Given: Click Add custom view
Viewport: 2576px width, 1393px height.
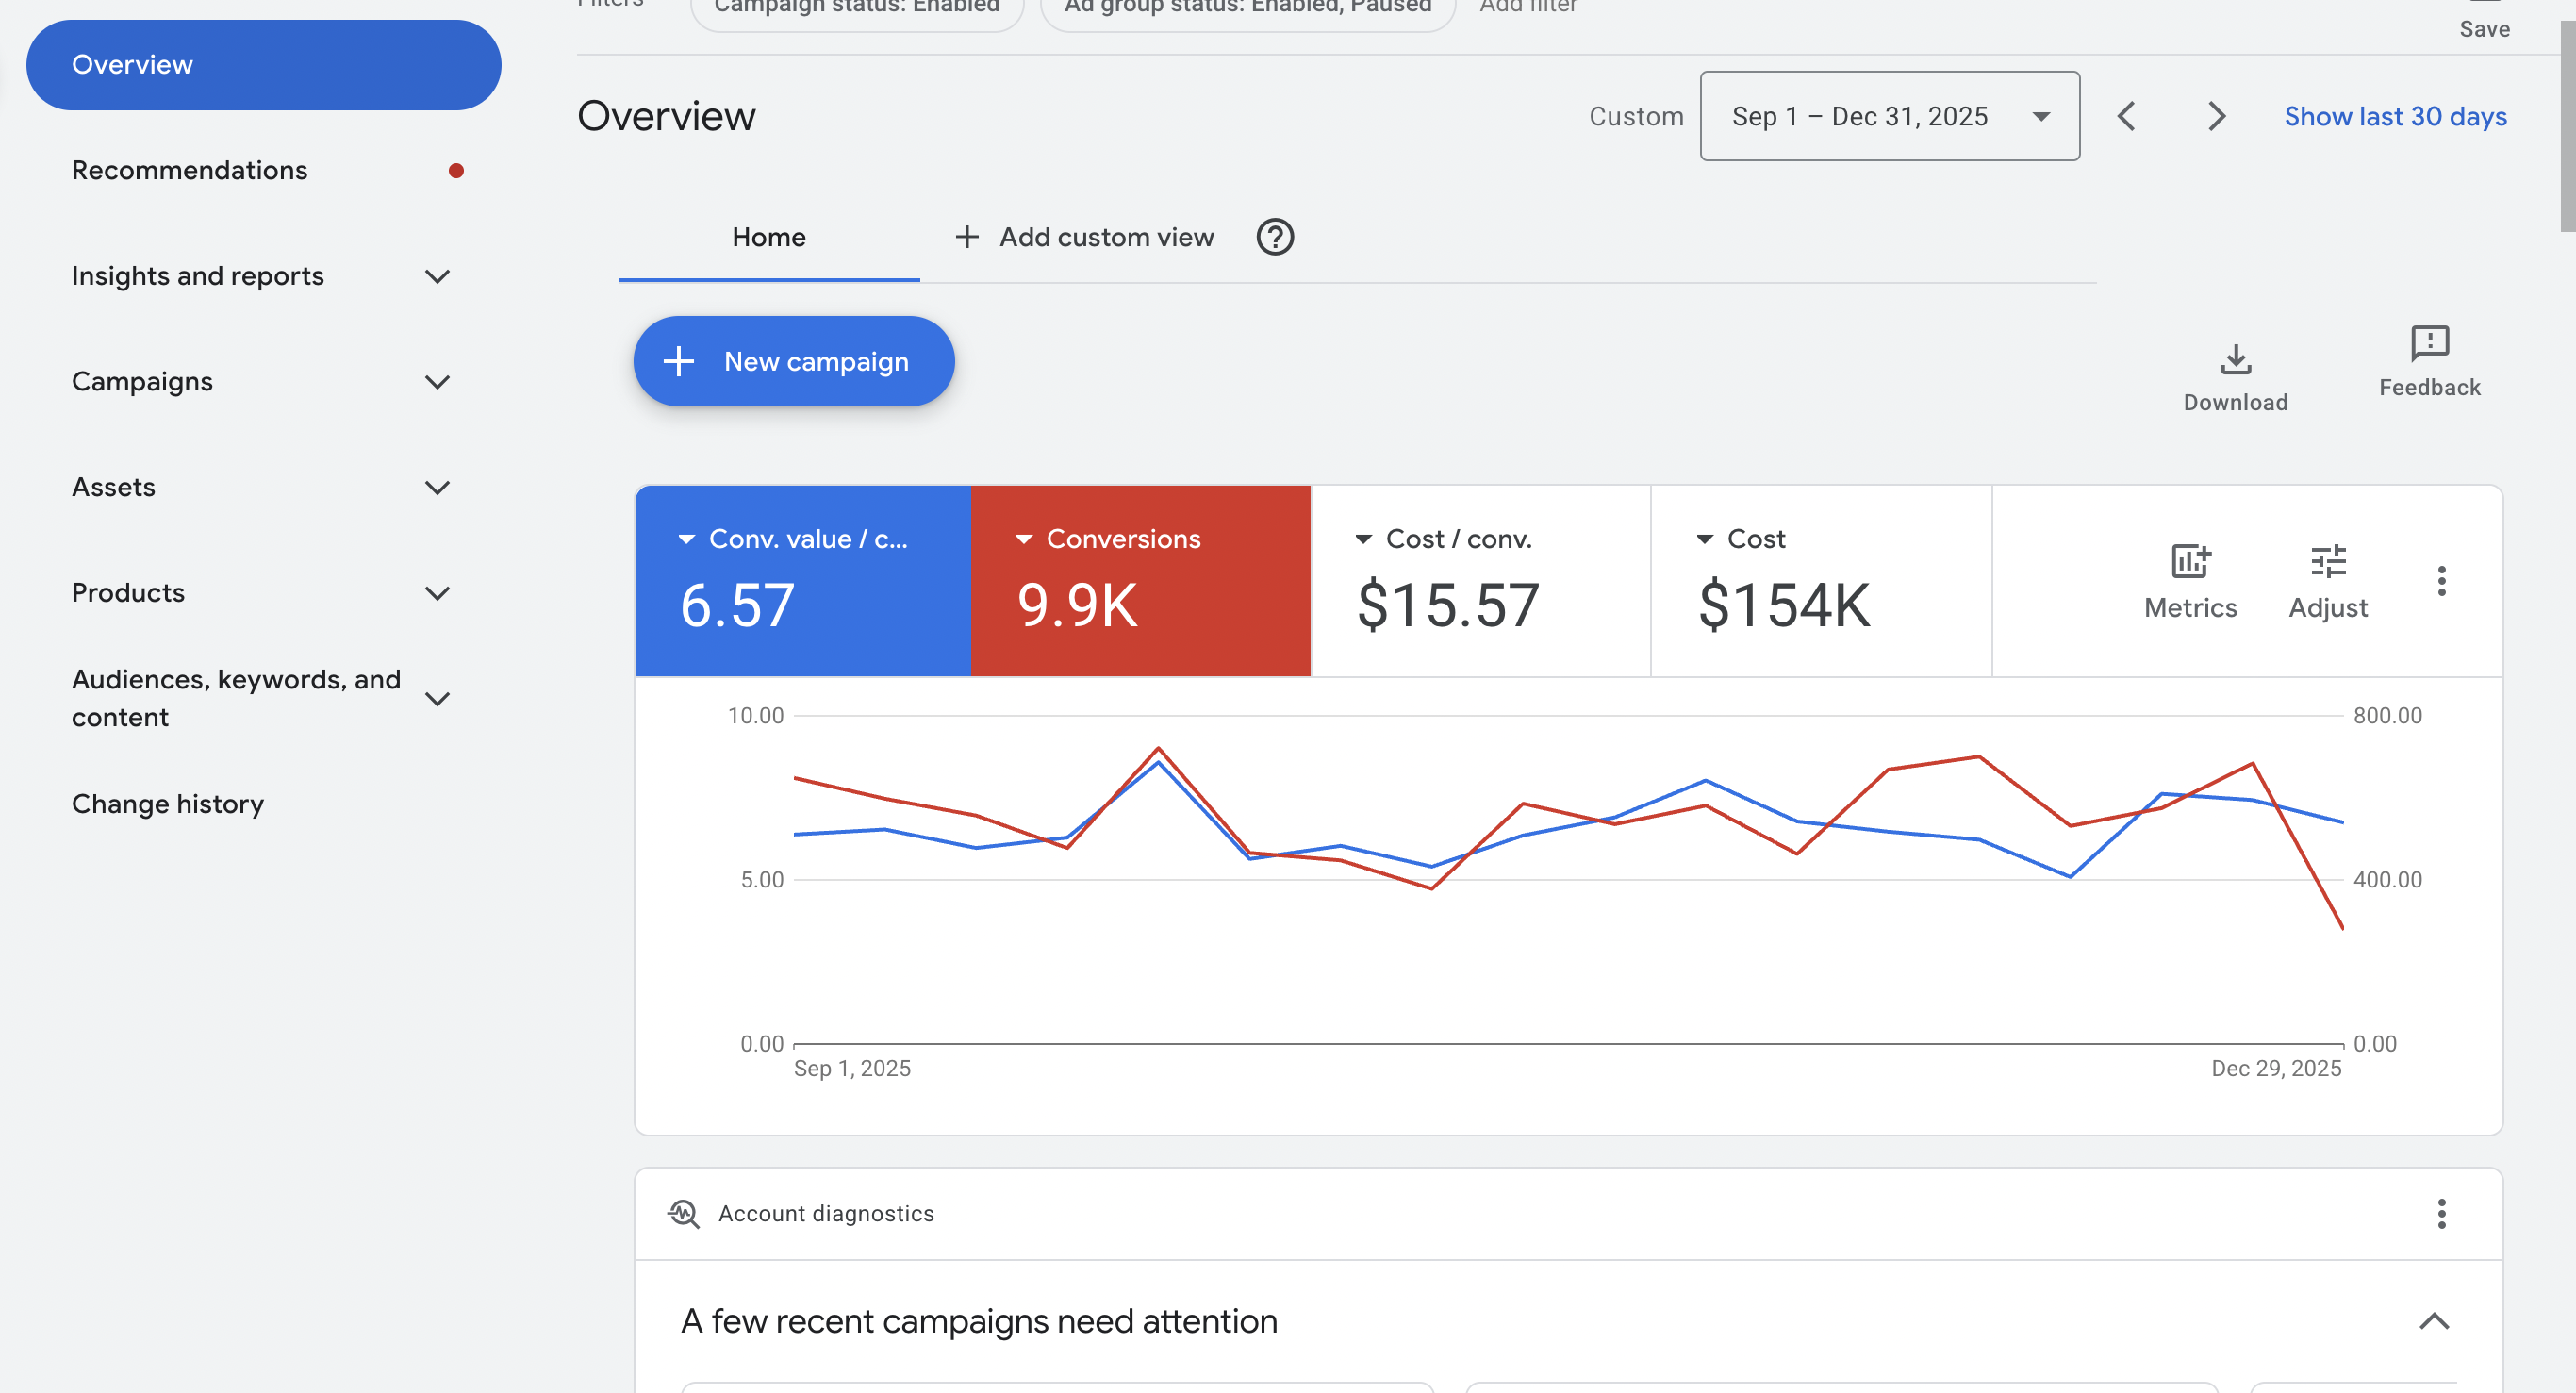Looking at the screenshot, I should click(x=1085, y=237).
